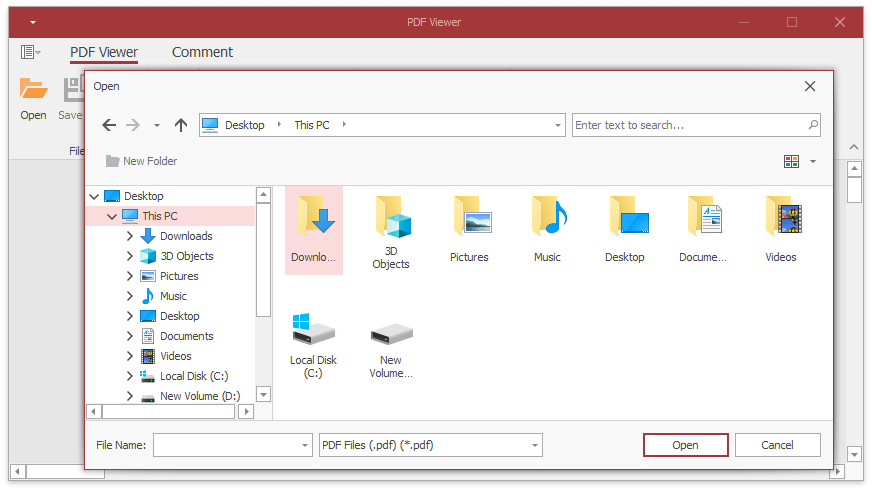
Task: Open the quick access toolbar dropdown
Action: click(x=33, y=22)
